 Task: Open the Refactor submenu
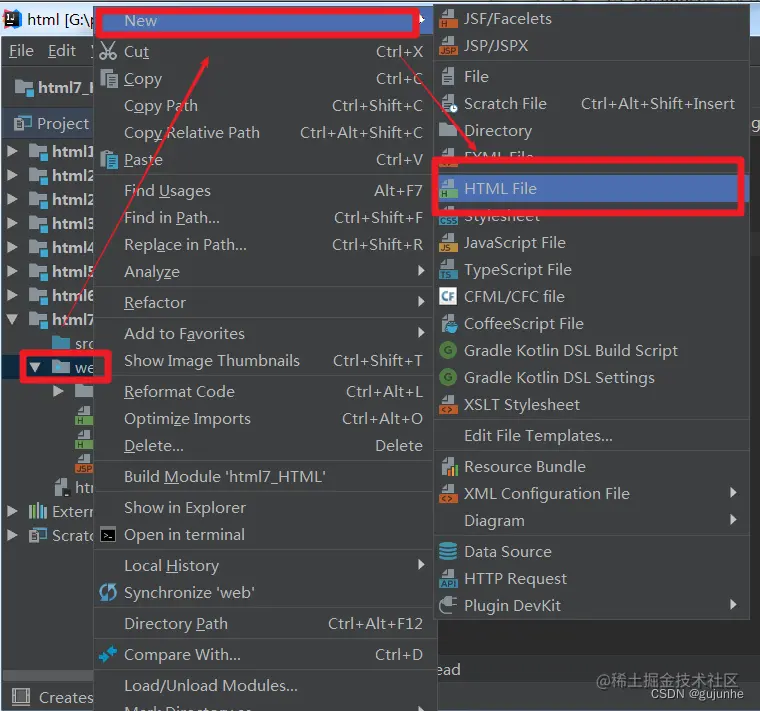coord(262,303)
